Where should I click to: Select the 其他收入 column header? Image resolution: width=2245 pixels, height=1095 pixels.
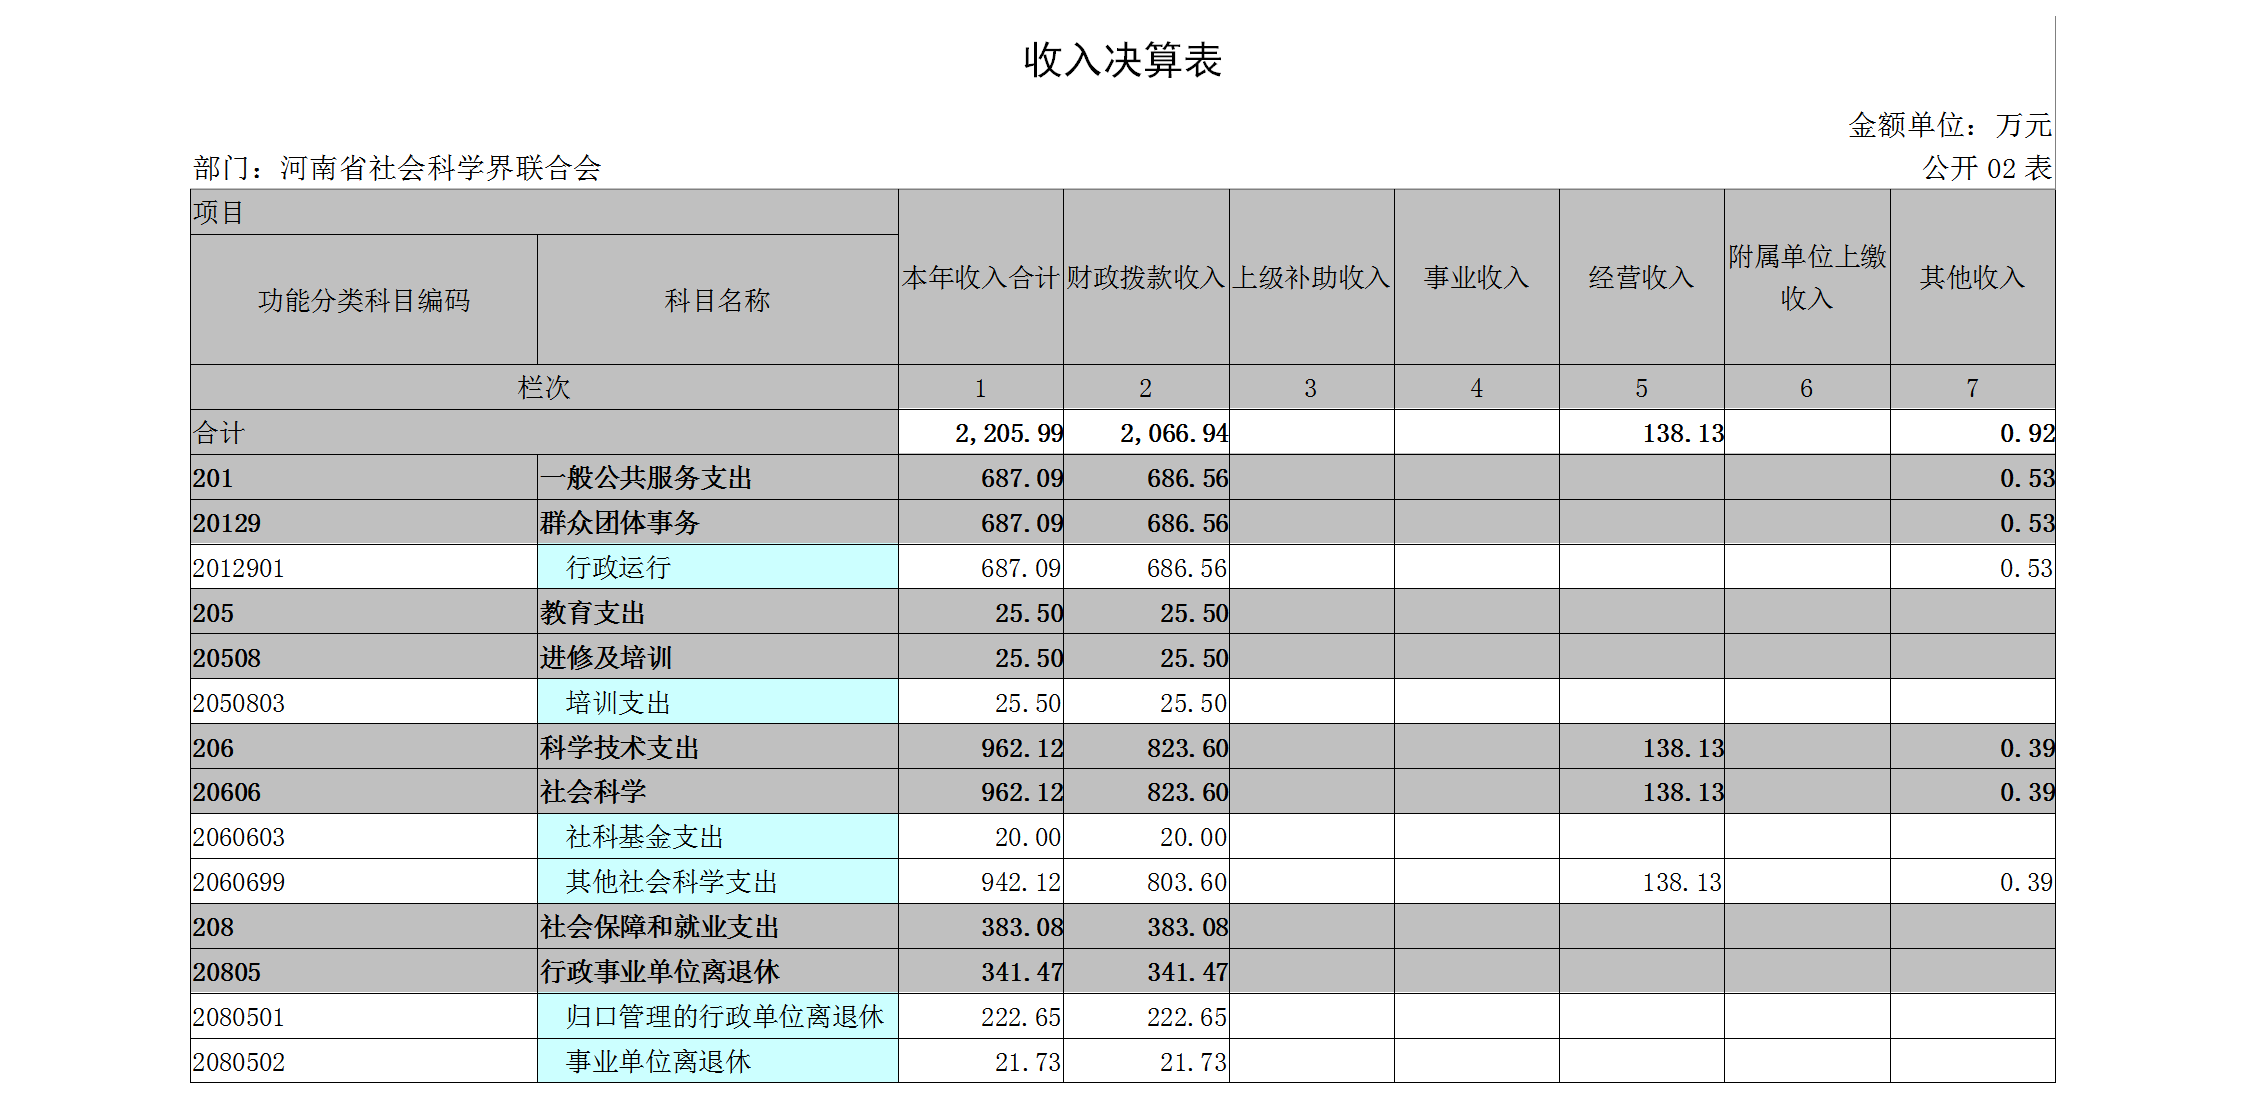coord(1972,277)
